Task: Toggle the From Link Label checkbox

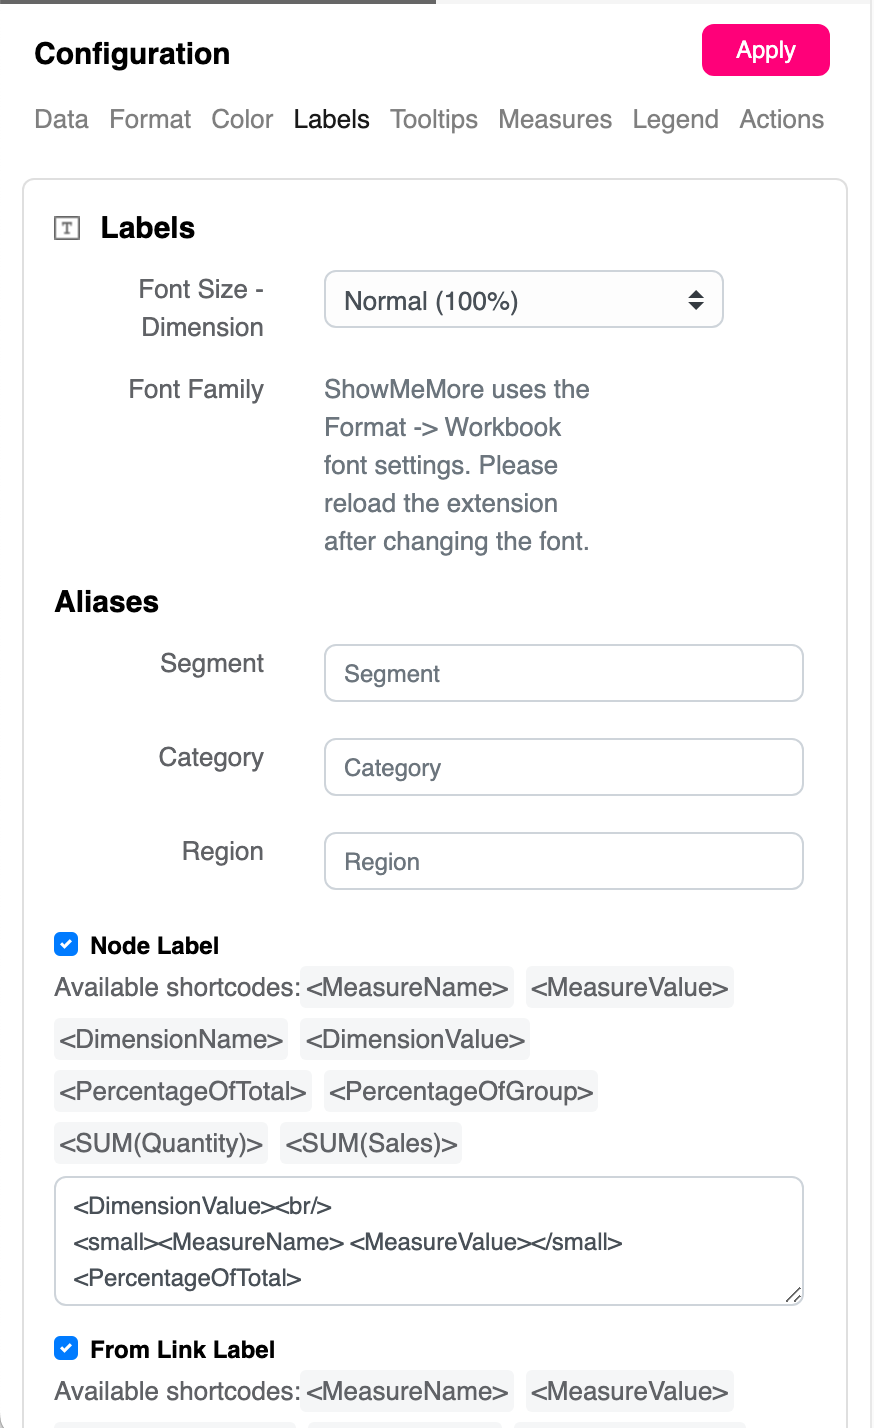Action: coord(66,1348)
